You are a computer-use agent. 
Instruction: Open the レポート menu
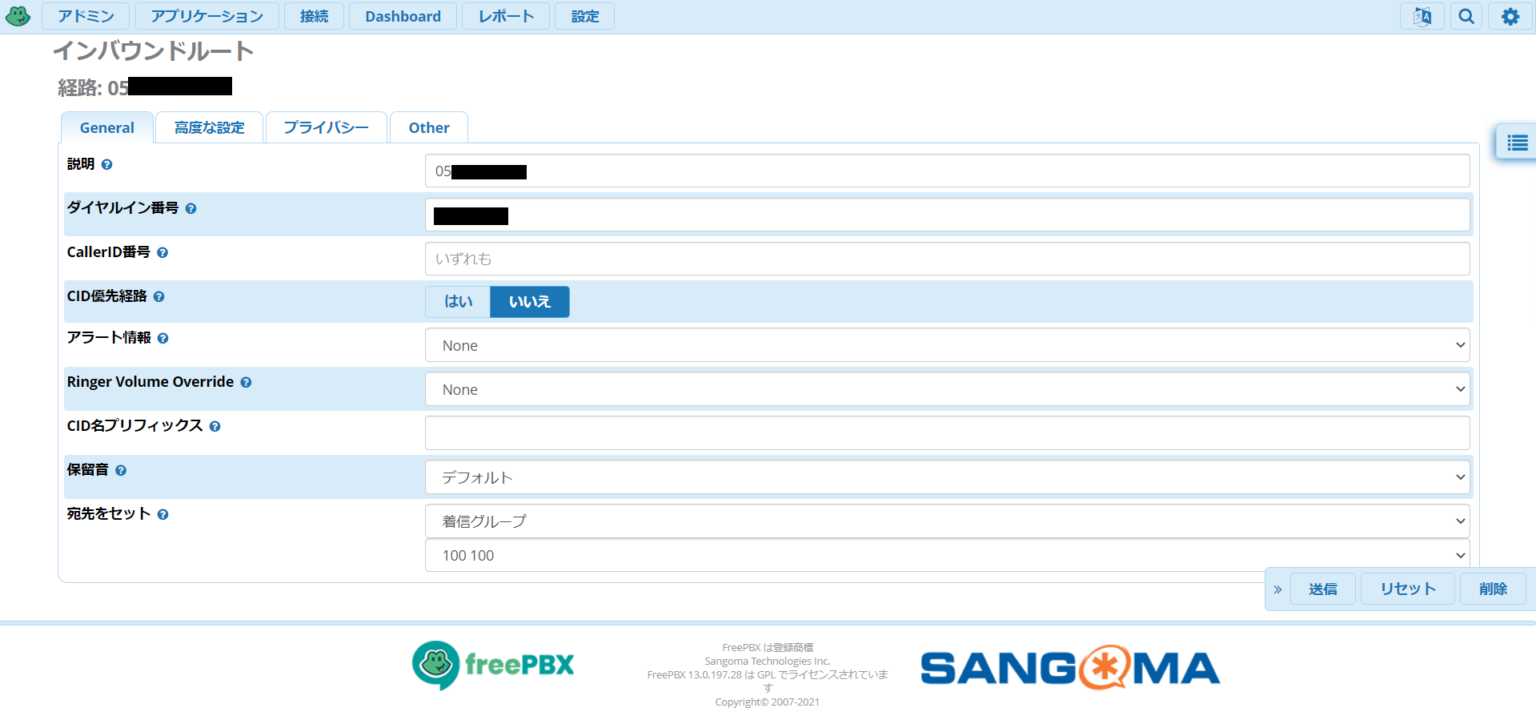point(505,16)
